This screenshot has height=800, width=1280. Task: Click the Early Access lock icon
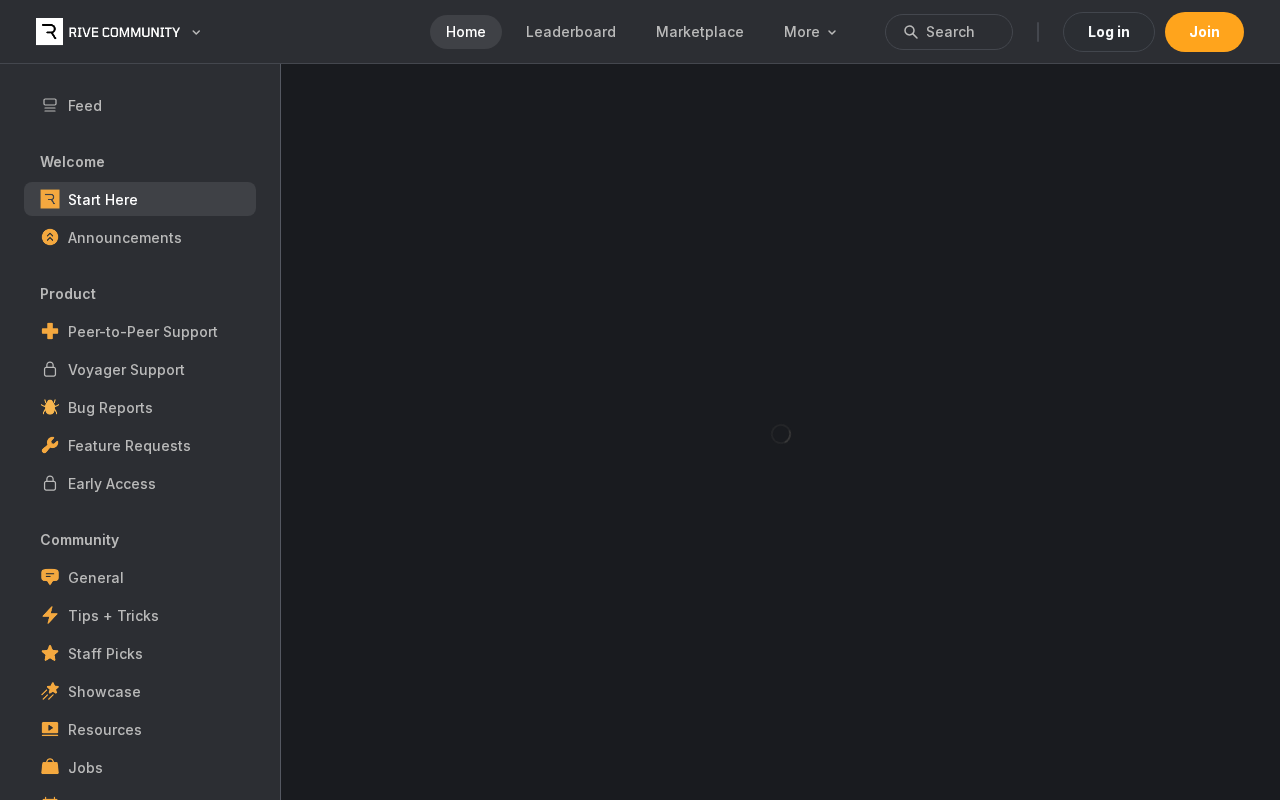click(50, 483)
